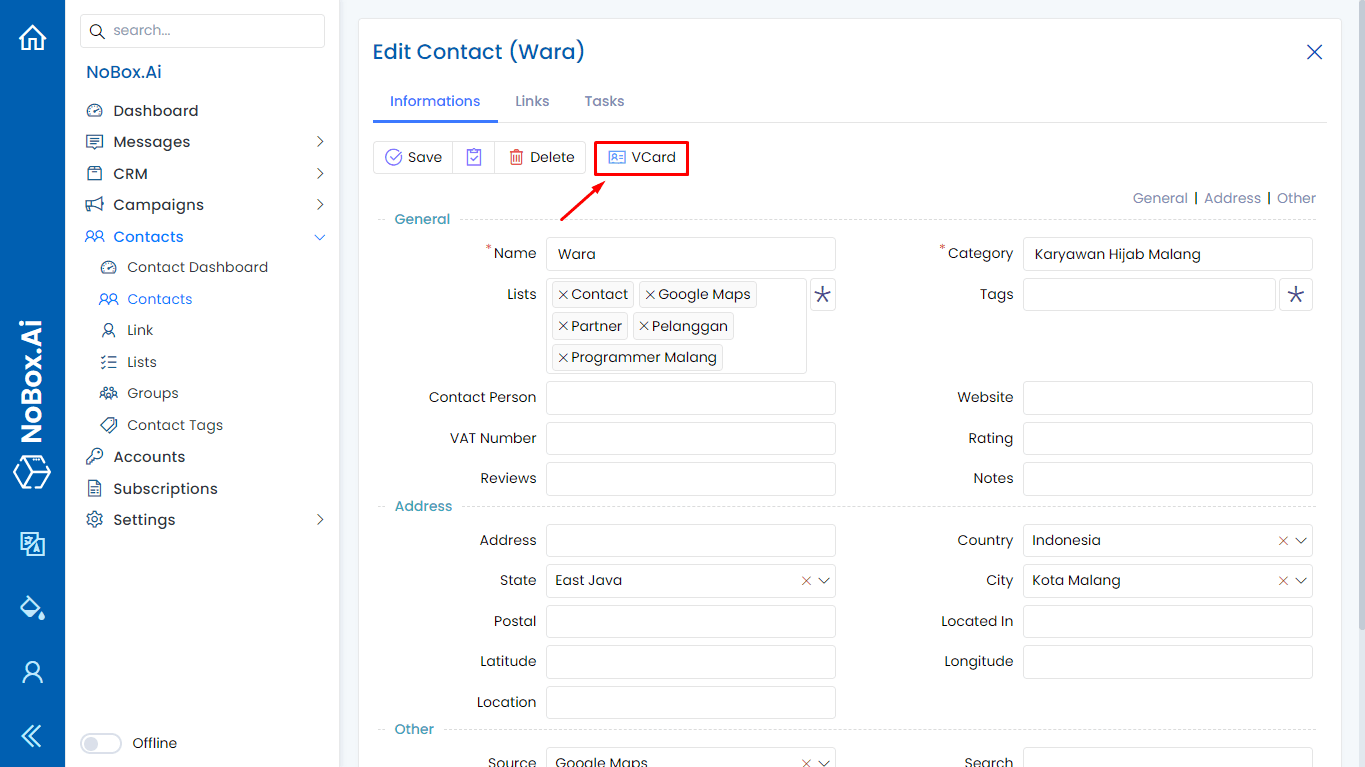The width and height of the screenshot is (1365, 767).
Task: Jump to the Address section link
Action: [1232, 197]
